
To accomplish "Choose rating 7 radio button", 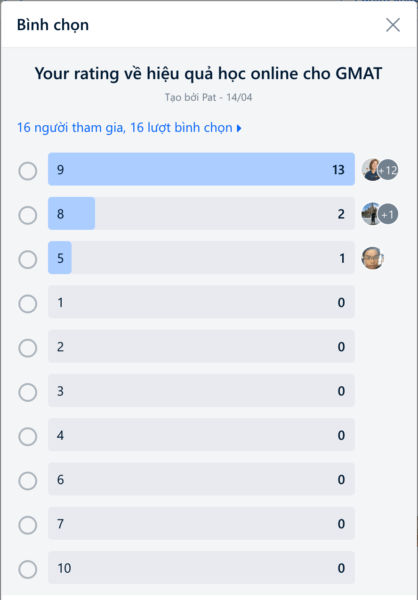I will click(28, 525).
